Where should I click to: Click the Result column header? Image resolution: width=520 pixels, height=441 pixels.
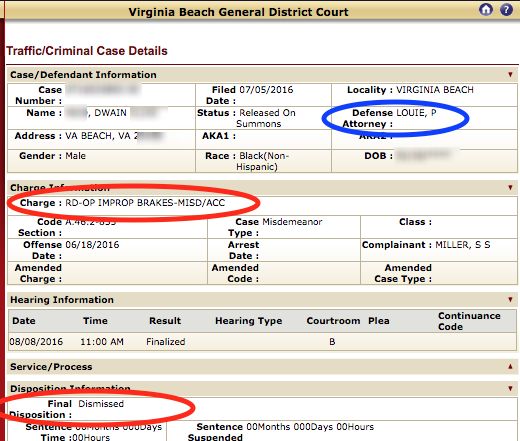tap(165, 321)
